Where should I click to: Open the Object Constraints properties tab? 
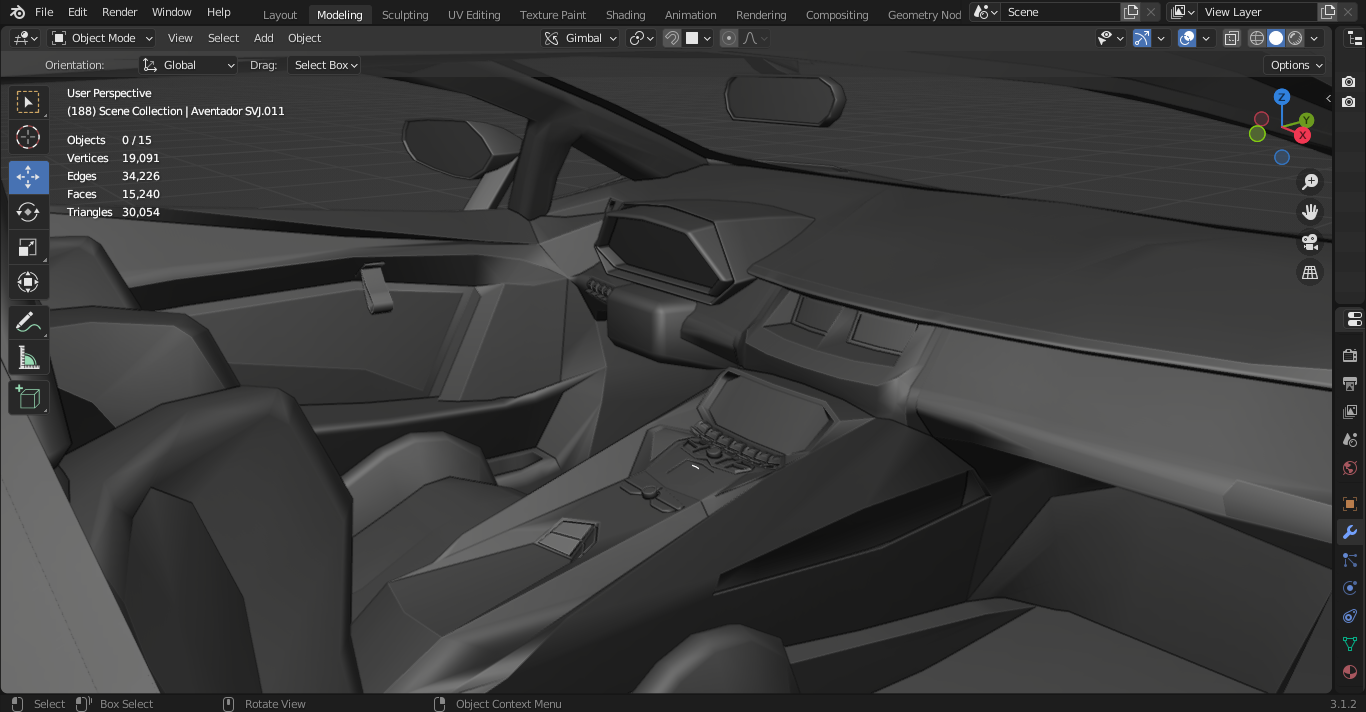pyautogui.click(x=1350, y=616)
